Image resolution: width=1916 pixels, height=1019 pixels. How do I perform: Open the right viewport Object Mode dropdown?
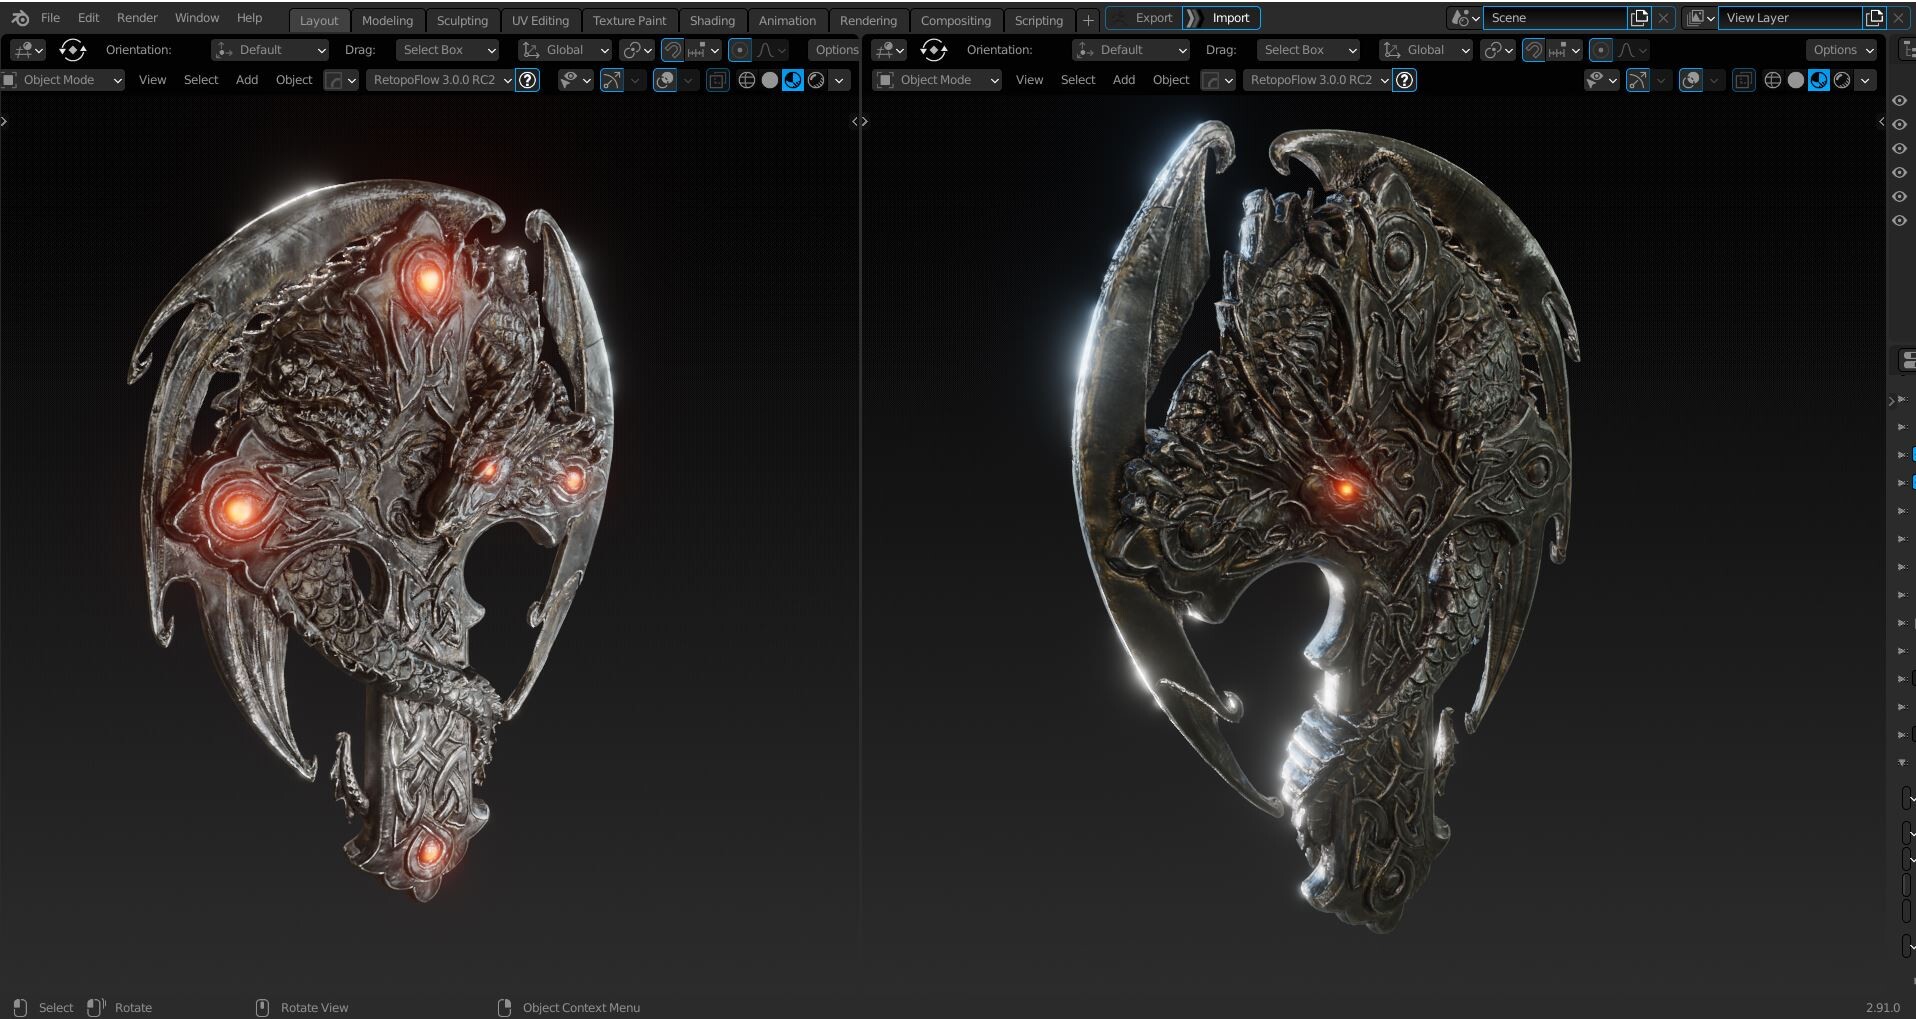click(x=938, y=80)
